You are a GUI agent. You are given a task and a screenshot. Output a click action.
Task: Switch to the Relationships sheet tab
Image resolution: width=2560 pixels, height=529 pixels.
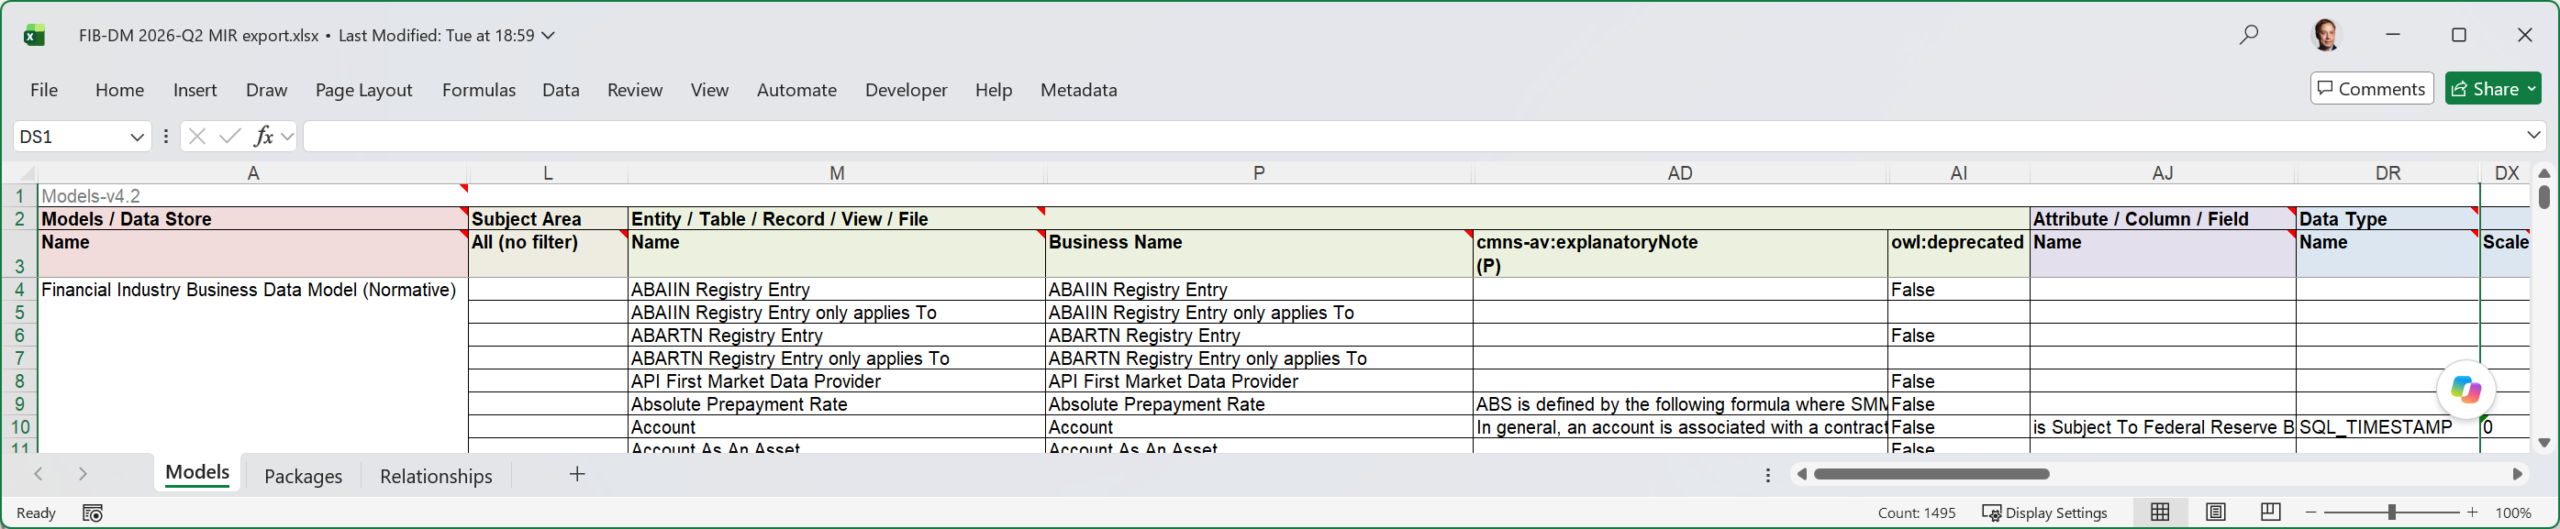pyautogui.click(x=436, y=476)
